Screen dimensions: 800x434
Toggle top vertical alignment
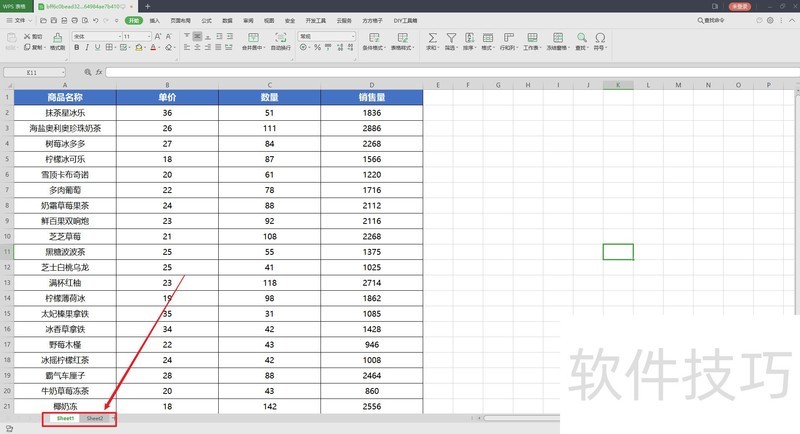tap(187, 36)
